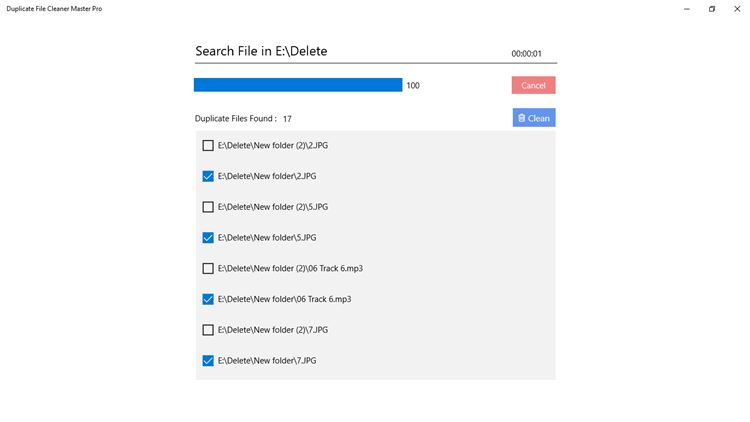This screenshot has width=750, height=422.
Task: Check E:\Delete\New folder (2)\2.JPG checkbox
Action: [x=208, y=146]
